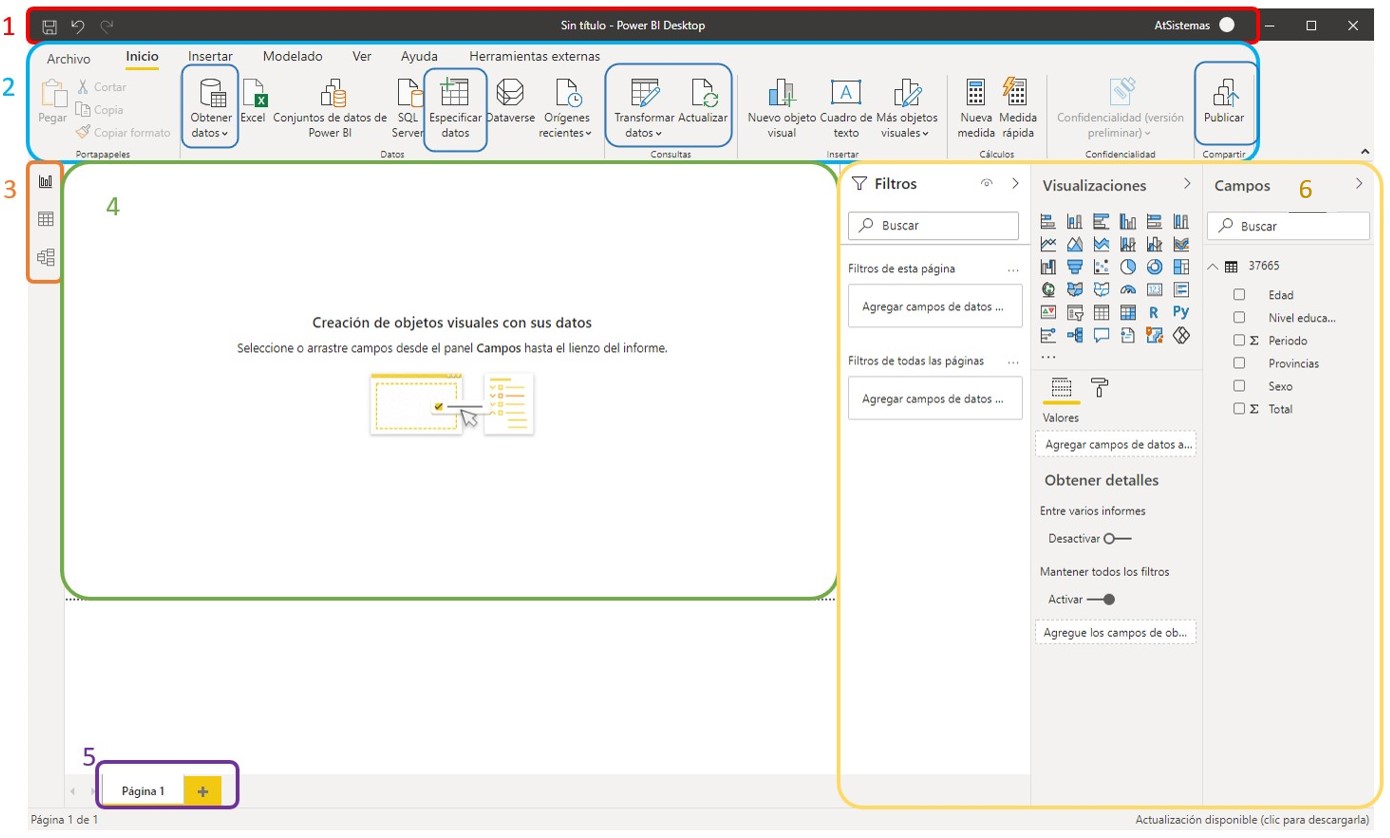This screenshot has width=1390, height=838.
Task: Select the line chart visualization
Action: click(x=1048, y=244)
